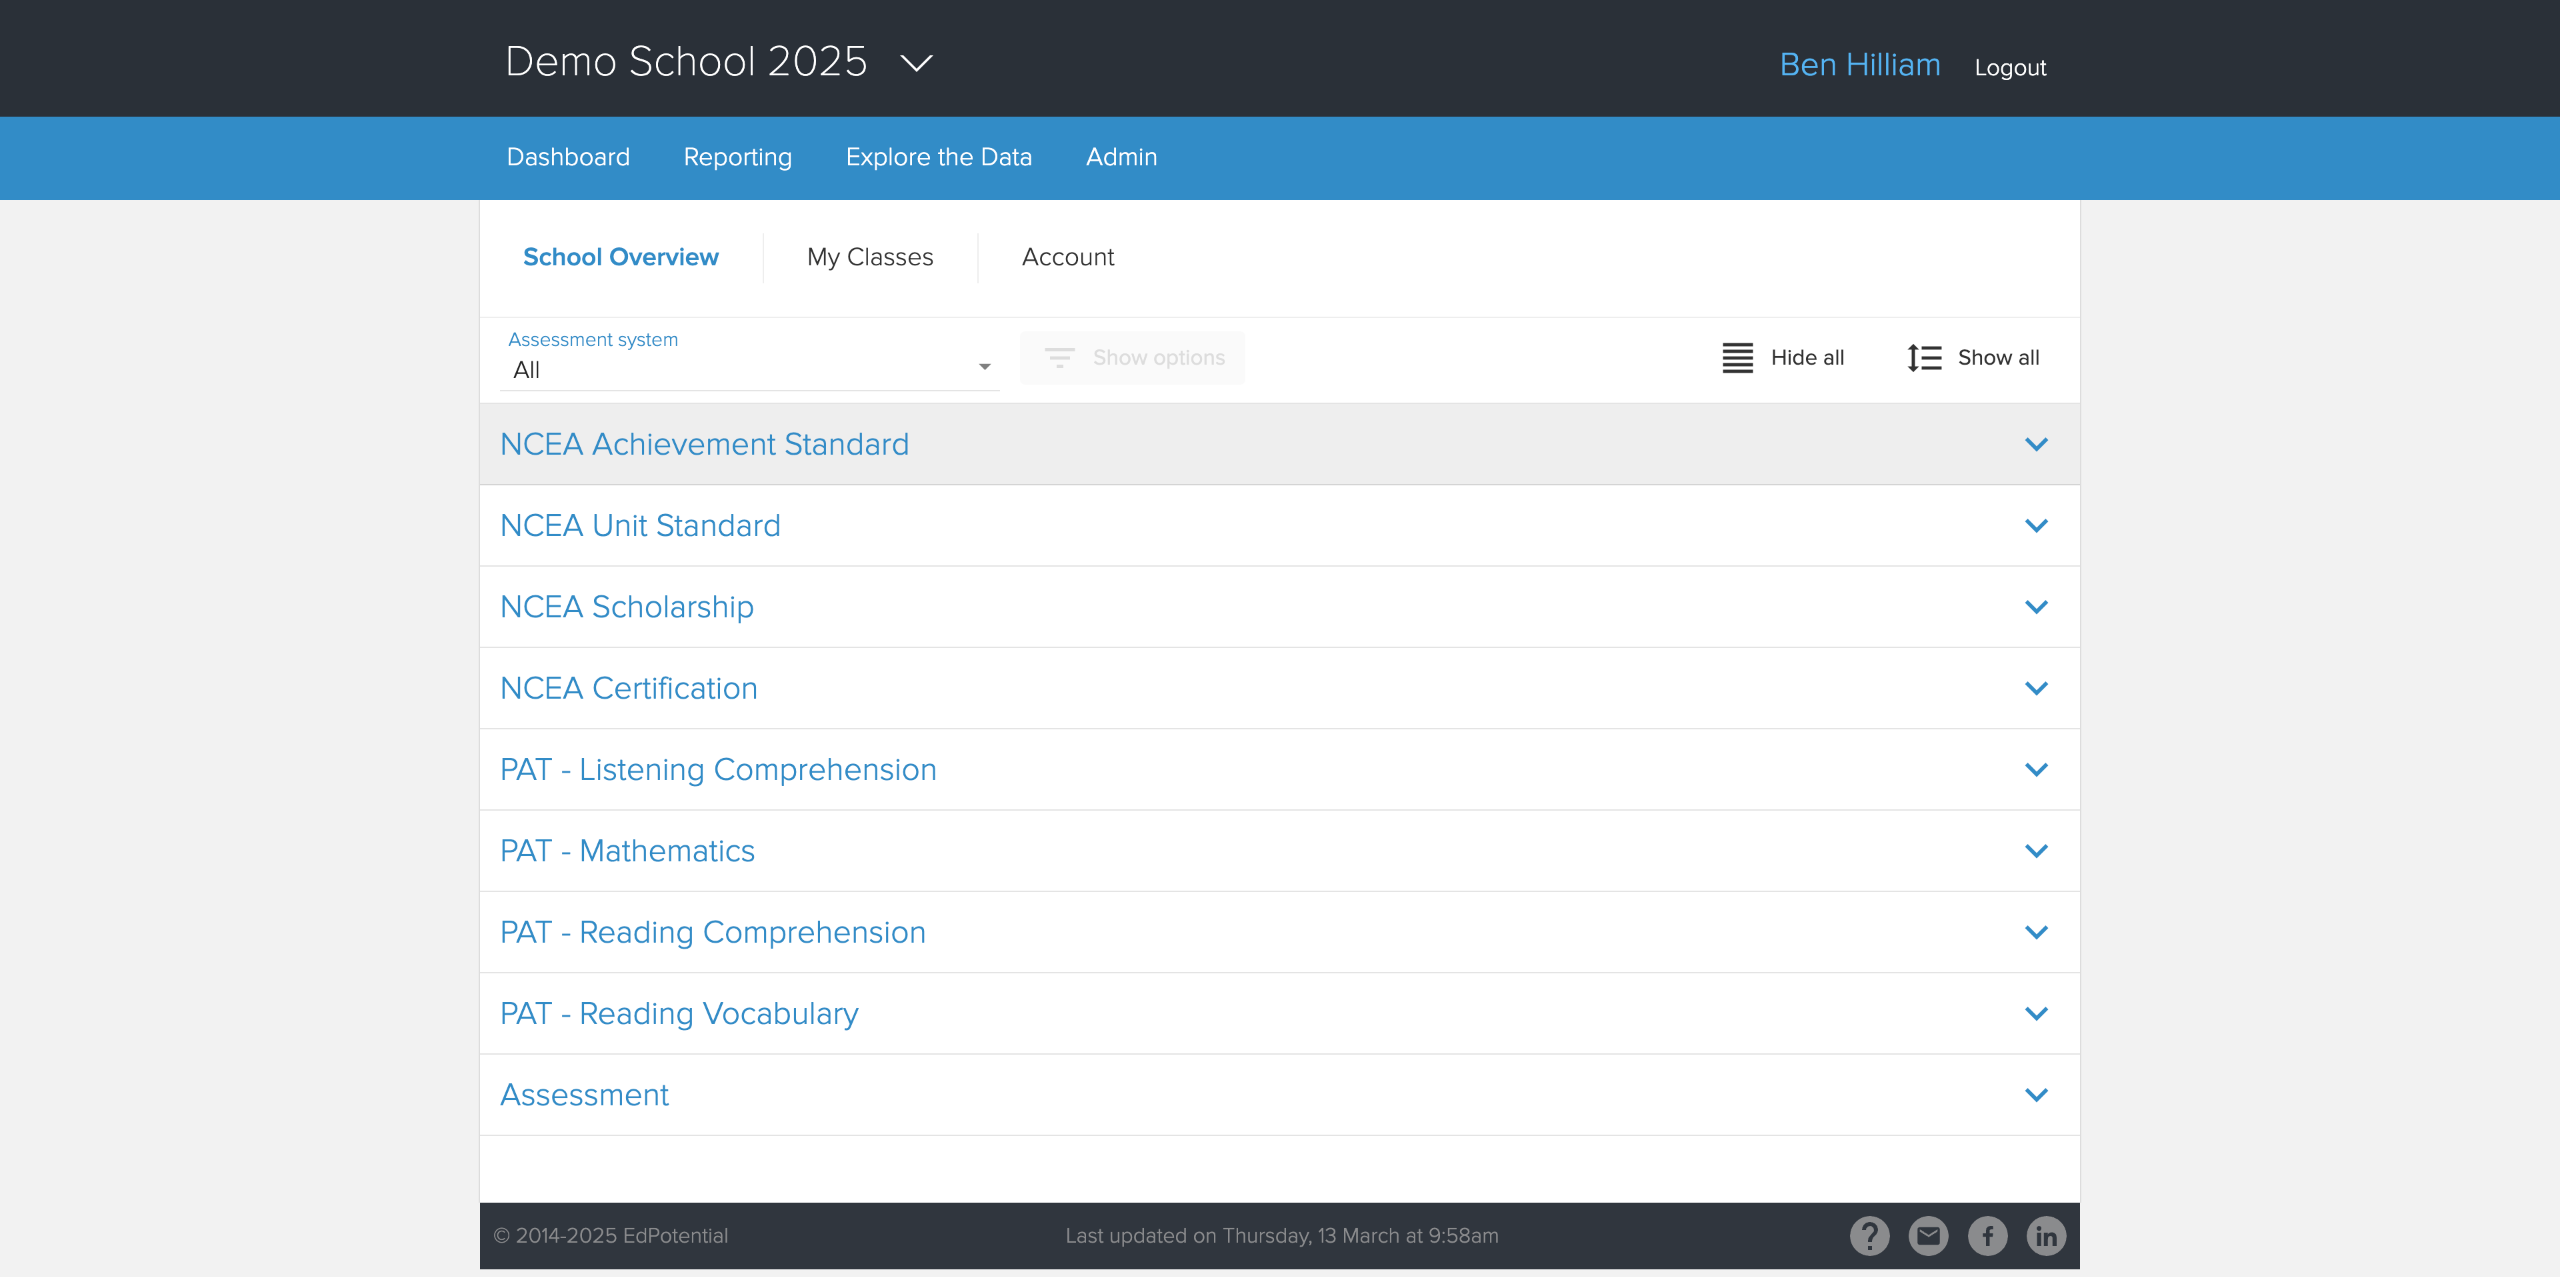Expand NCEA Unit Standard chevron
The height and width of the screenshot is (1277, 2560).
point(2036,526)
